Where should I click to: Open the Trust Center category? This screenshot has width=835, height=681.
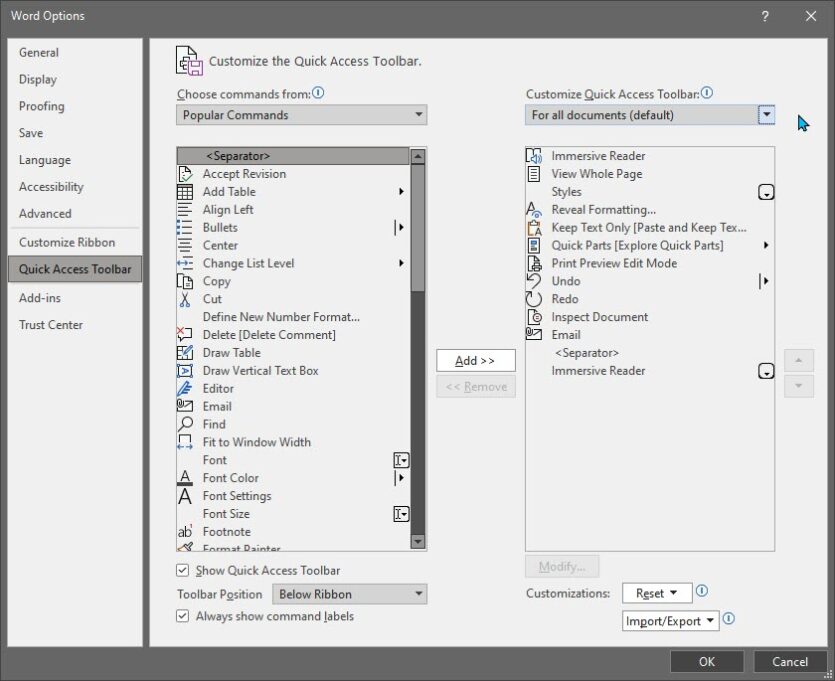tap(51, 325)
